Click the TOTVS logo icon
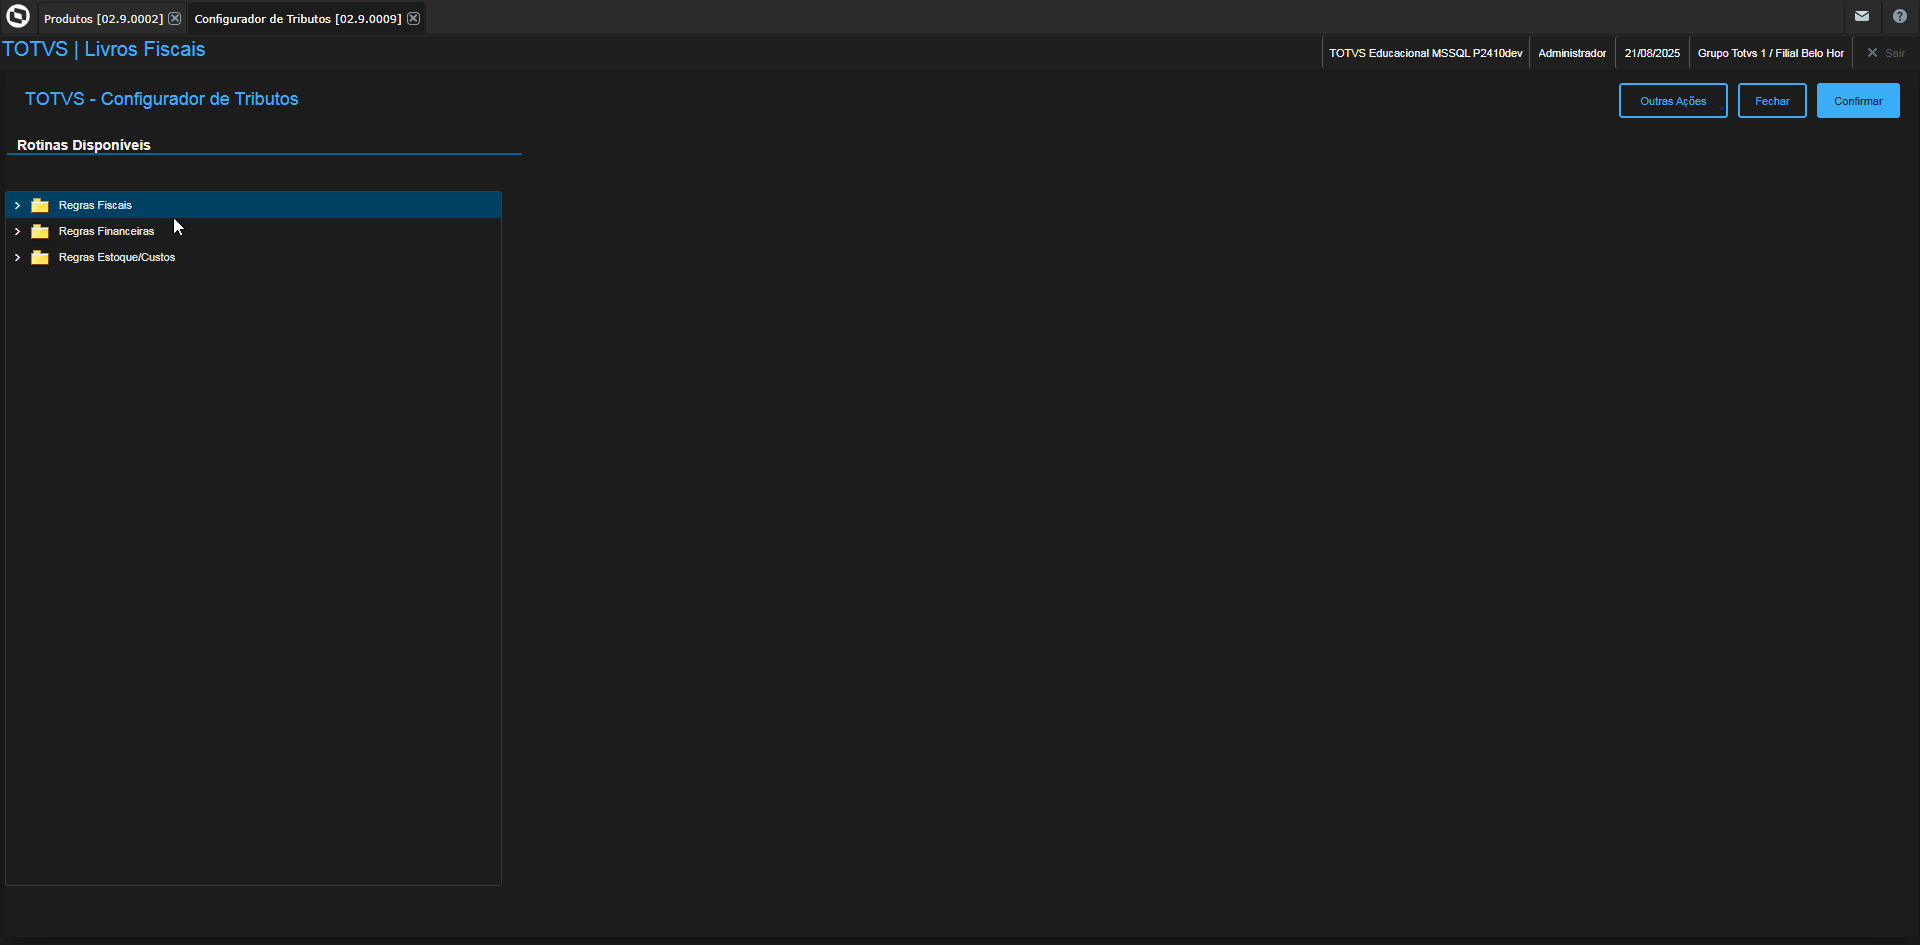The height and width of the screenshot is (945, 1920). pos(18,16)
